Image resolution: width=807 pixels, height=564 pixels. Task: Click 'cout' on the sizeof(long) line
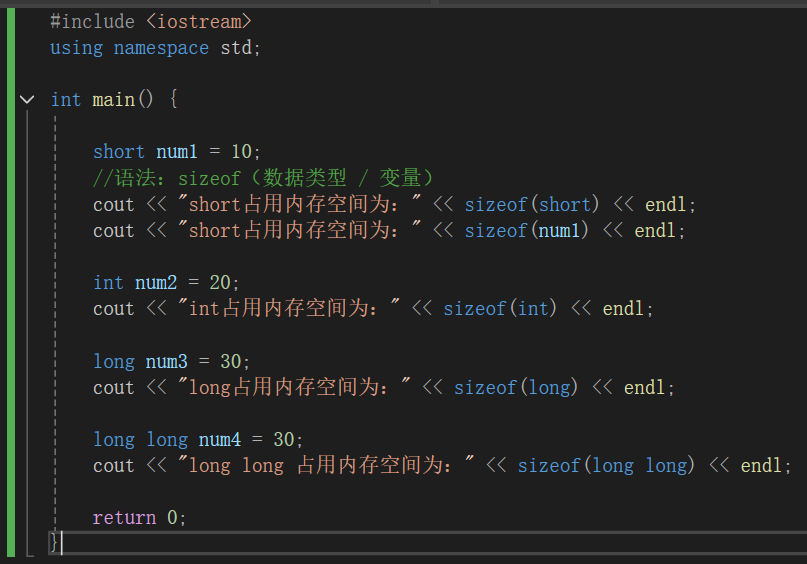114,387
